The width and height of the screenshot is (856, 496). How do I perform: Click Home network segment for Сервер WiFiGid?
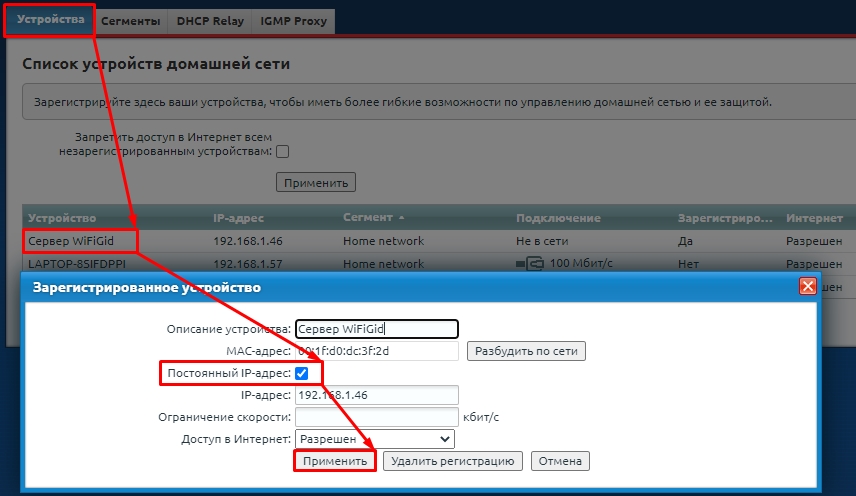[383, 241]
